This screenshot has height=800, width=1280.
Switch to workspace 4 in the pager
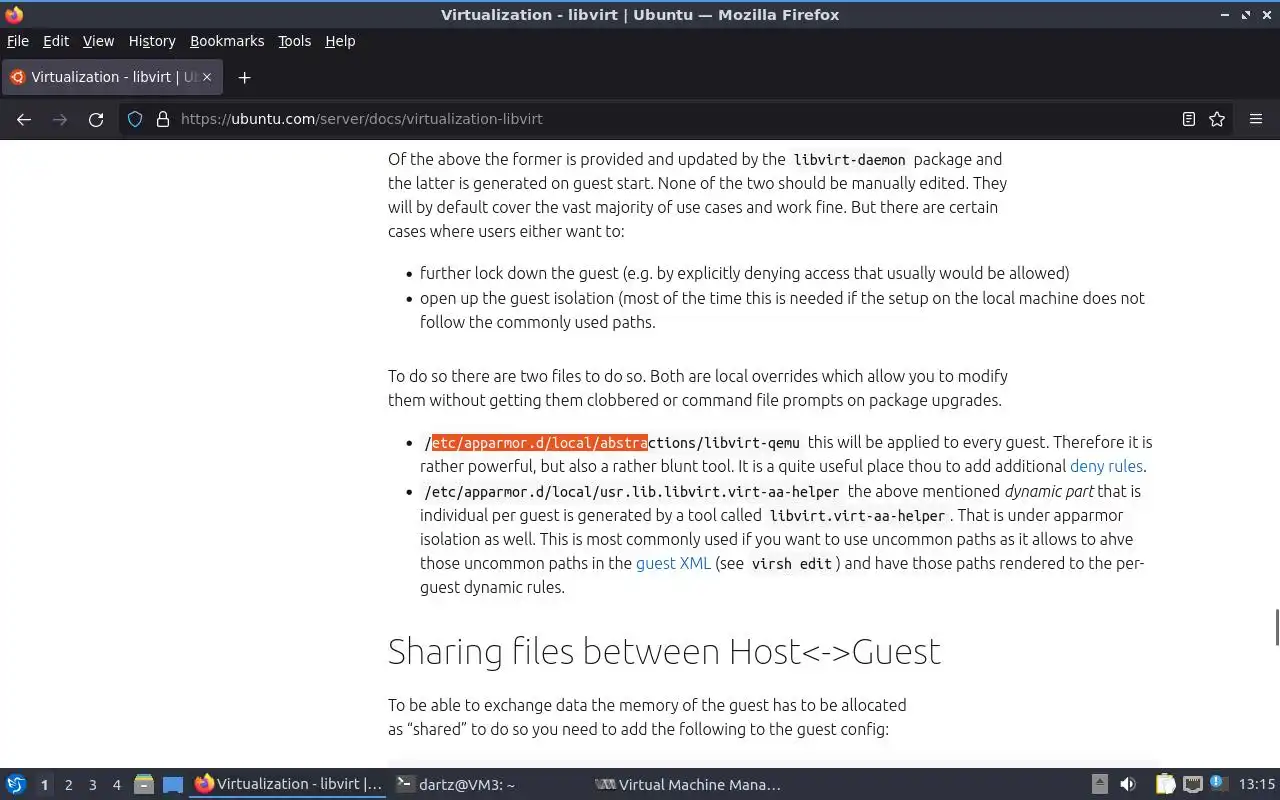(116, 785)
